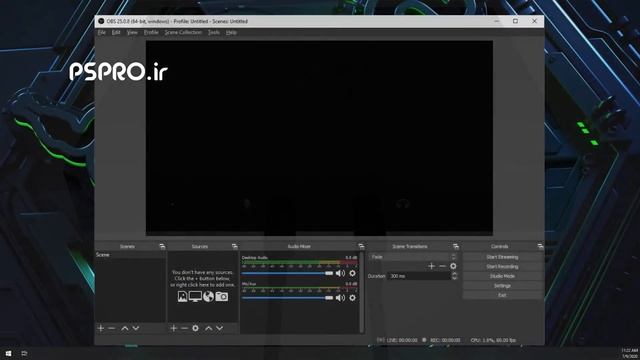Open transition properties via the Scene Transitions gear
Image resolution: width=640 pixels, height=360 pixels.
point(453,266)
